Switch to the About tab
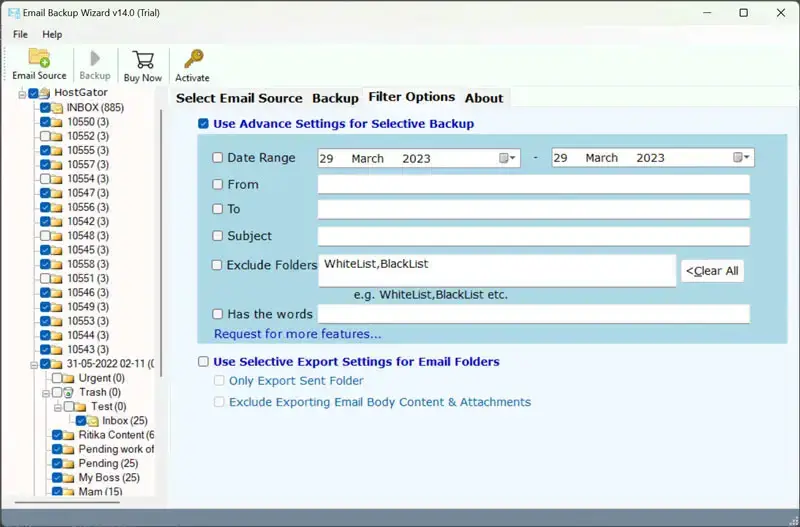The width and height of the screenshot is (800, 527). tap(484, 98)
